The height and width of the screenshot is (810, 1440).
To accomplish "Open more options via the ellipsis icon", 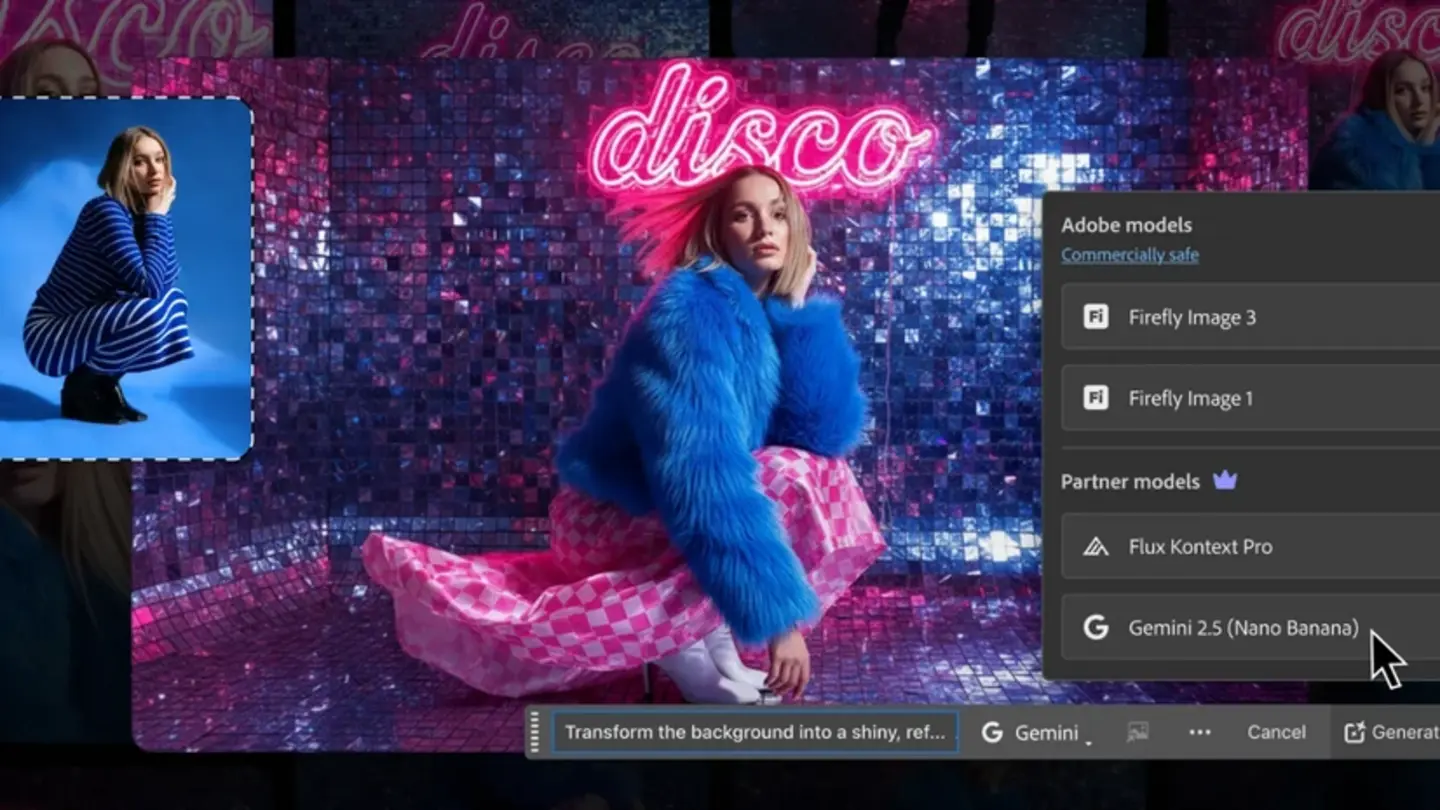I will pos(1199,732).
